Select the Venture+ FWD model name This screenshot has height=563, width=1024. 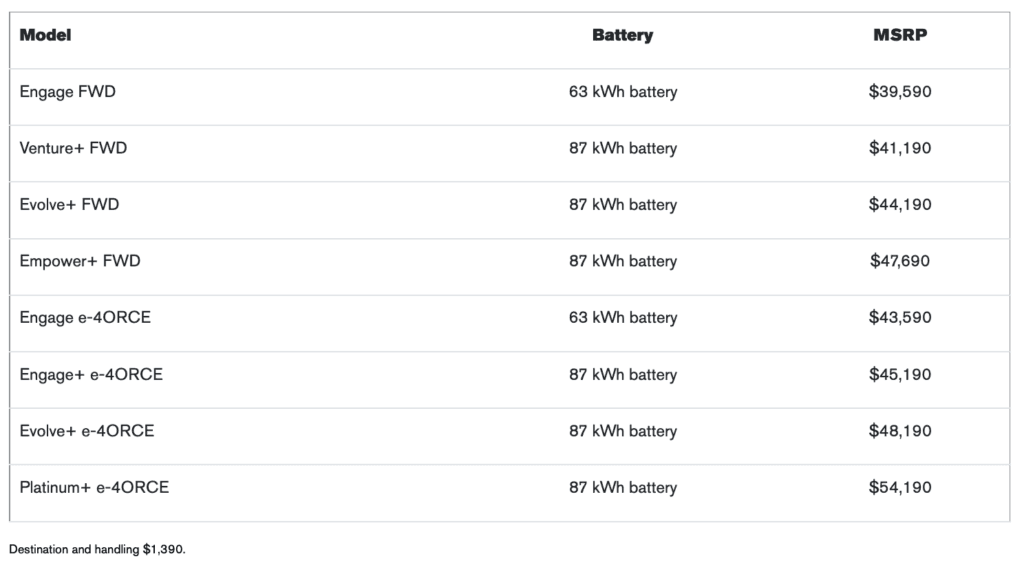click(x=74, y=148)
